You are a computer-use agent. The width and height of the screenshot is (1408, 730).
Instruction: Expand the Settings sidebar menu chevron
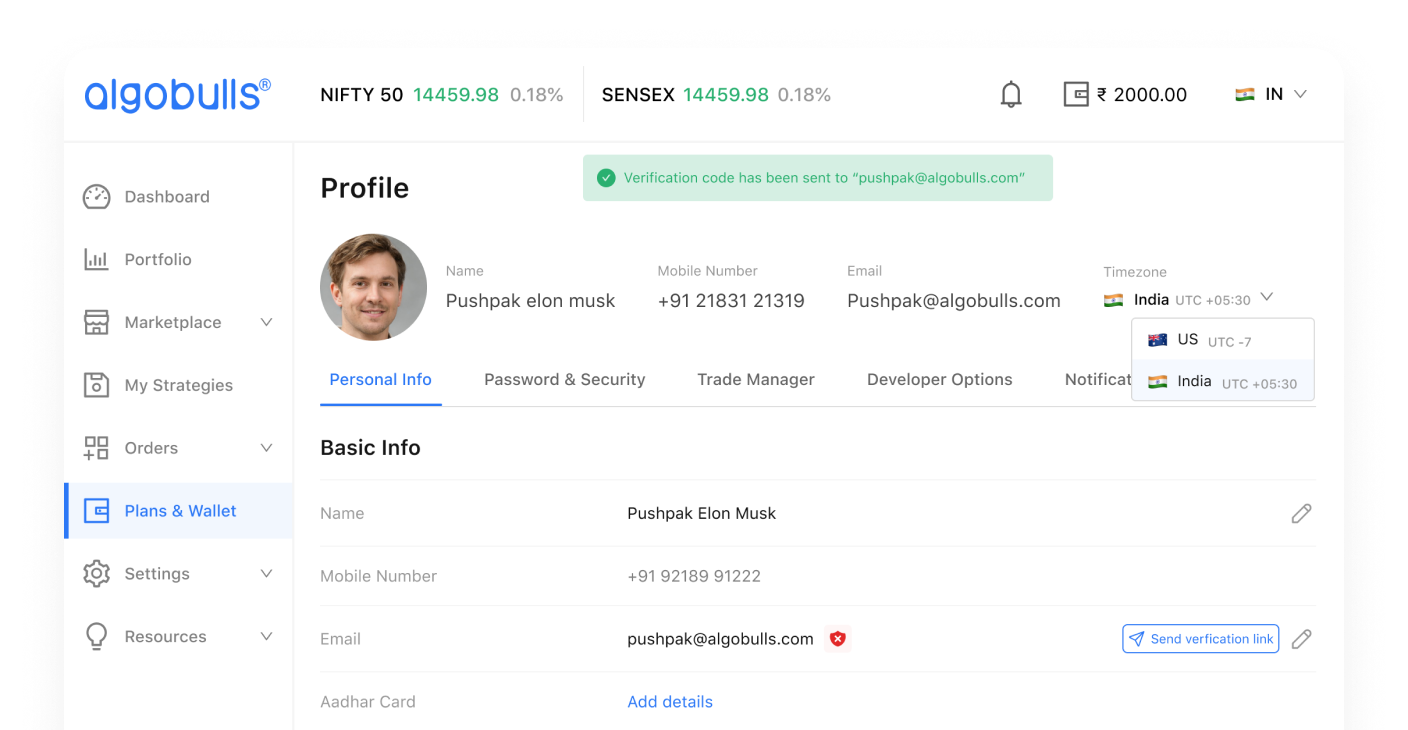(x=266, y=574)
